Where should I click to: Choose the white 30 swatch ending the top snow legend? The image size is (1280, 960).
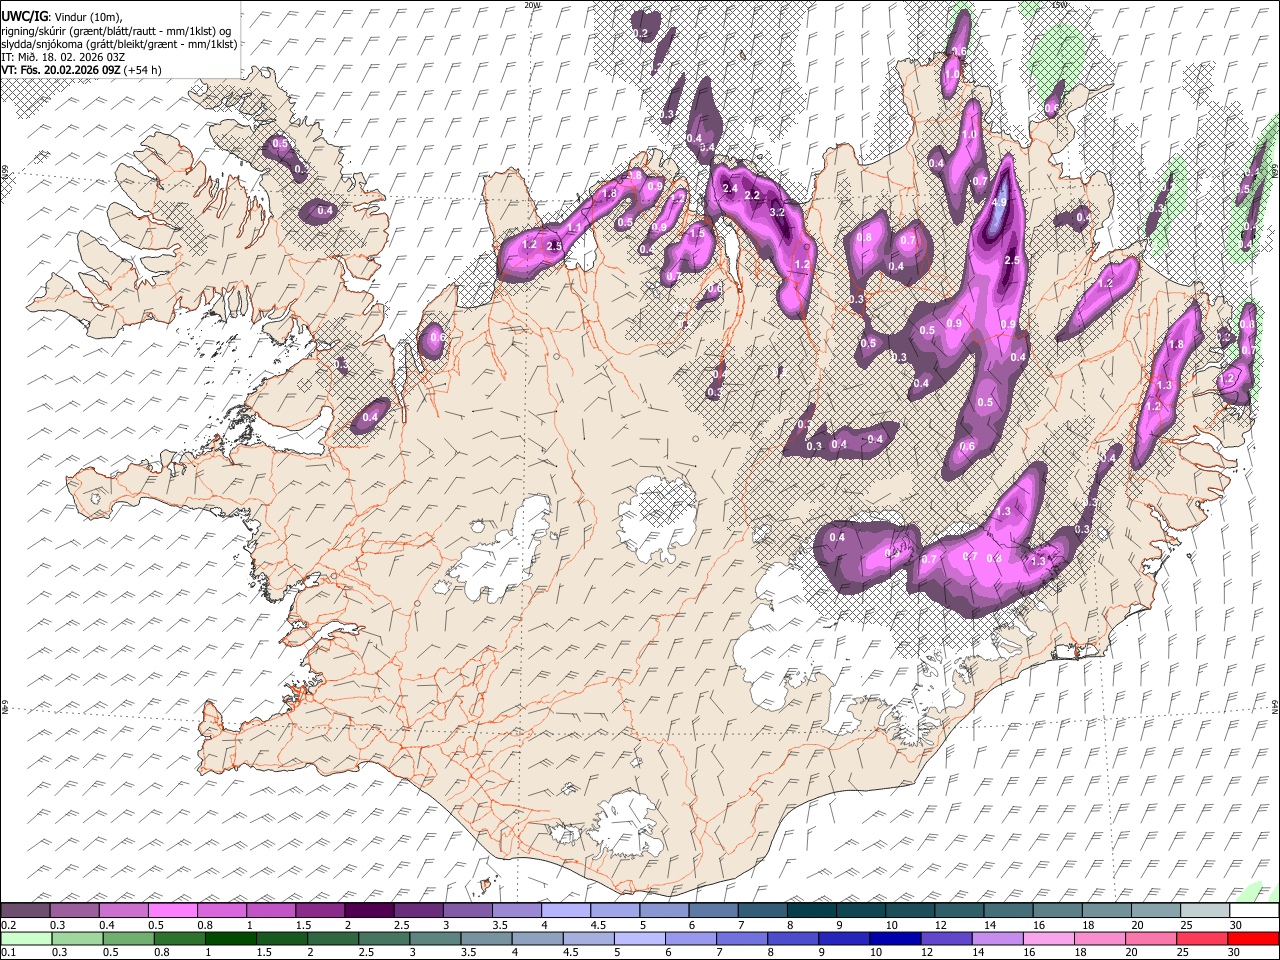[1254, 911]
